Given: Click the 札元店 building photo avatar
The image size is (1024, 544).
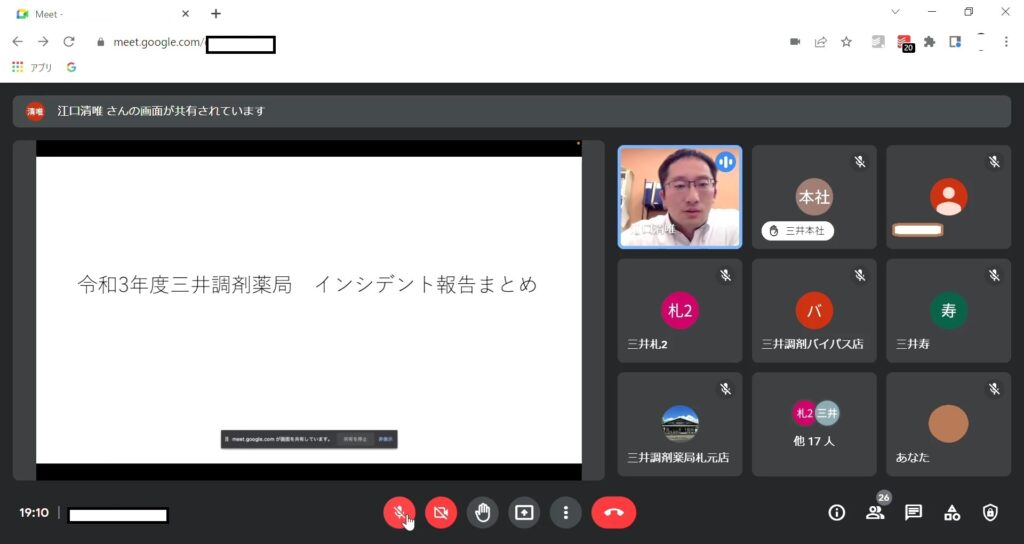Looking at the screenshot, I should point(680,424).
